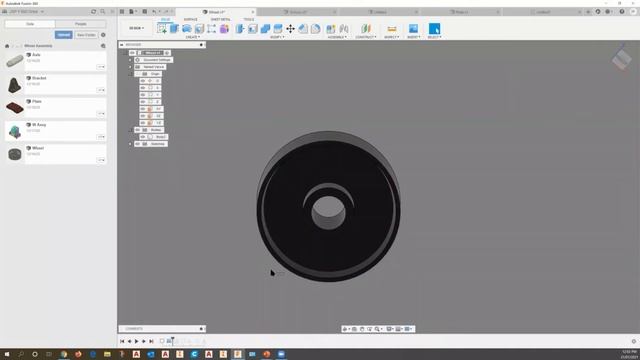Viewport: 640px width, 360px height.
Task: Select the Revolve tool
Action: point(187,28)
